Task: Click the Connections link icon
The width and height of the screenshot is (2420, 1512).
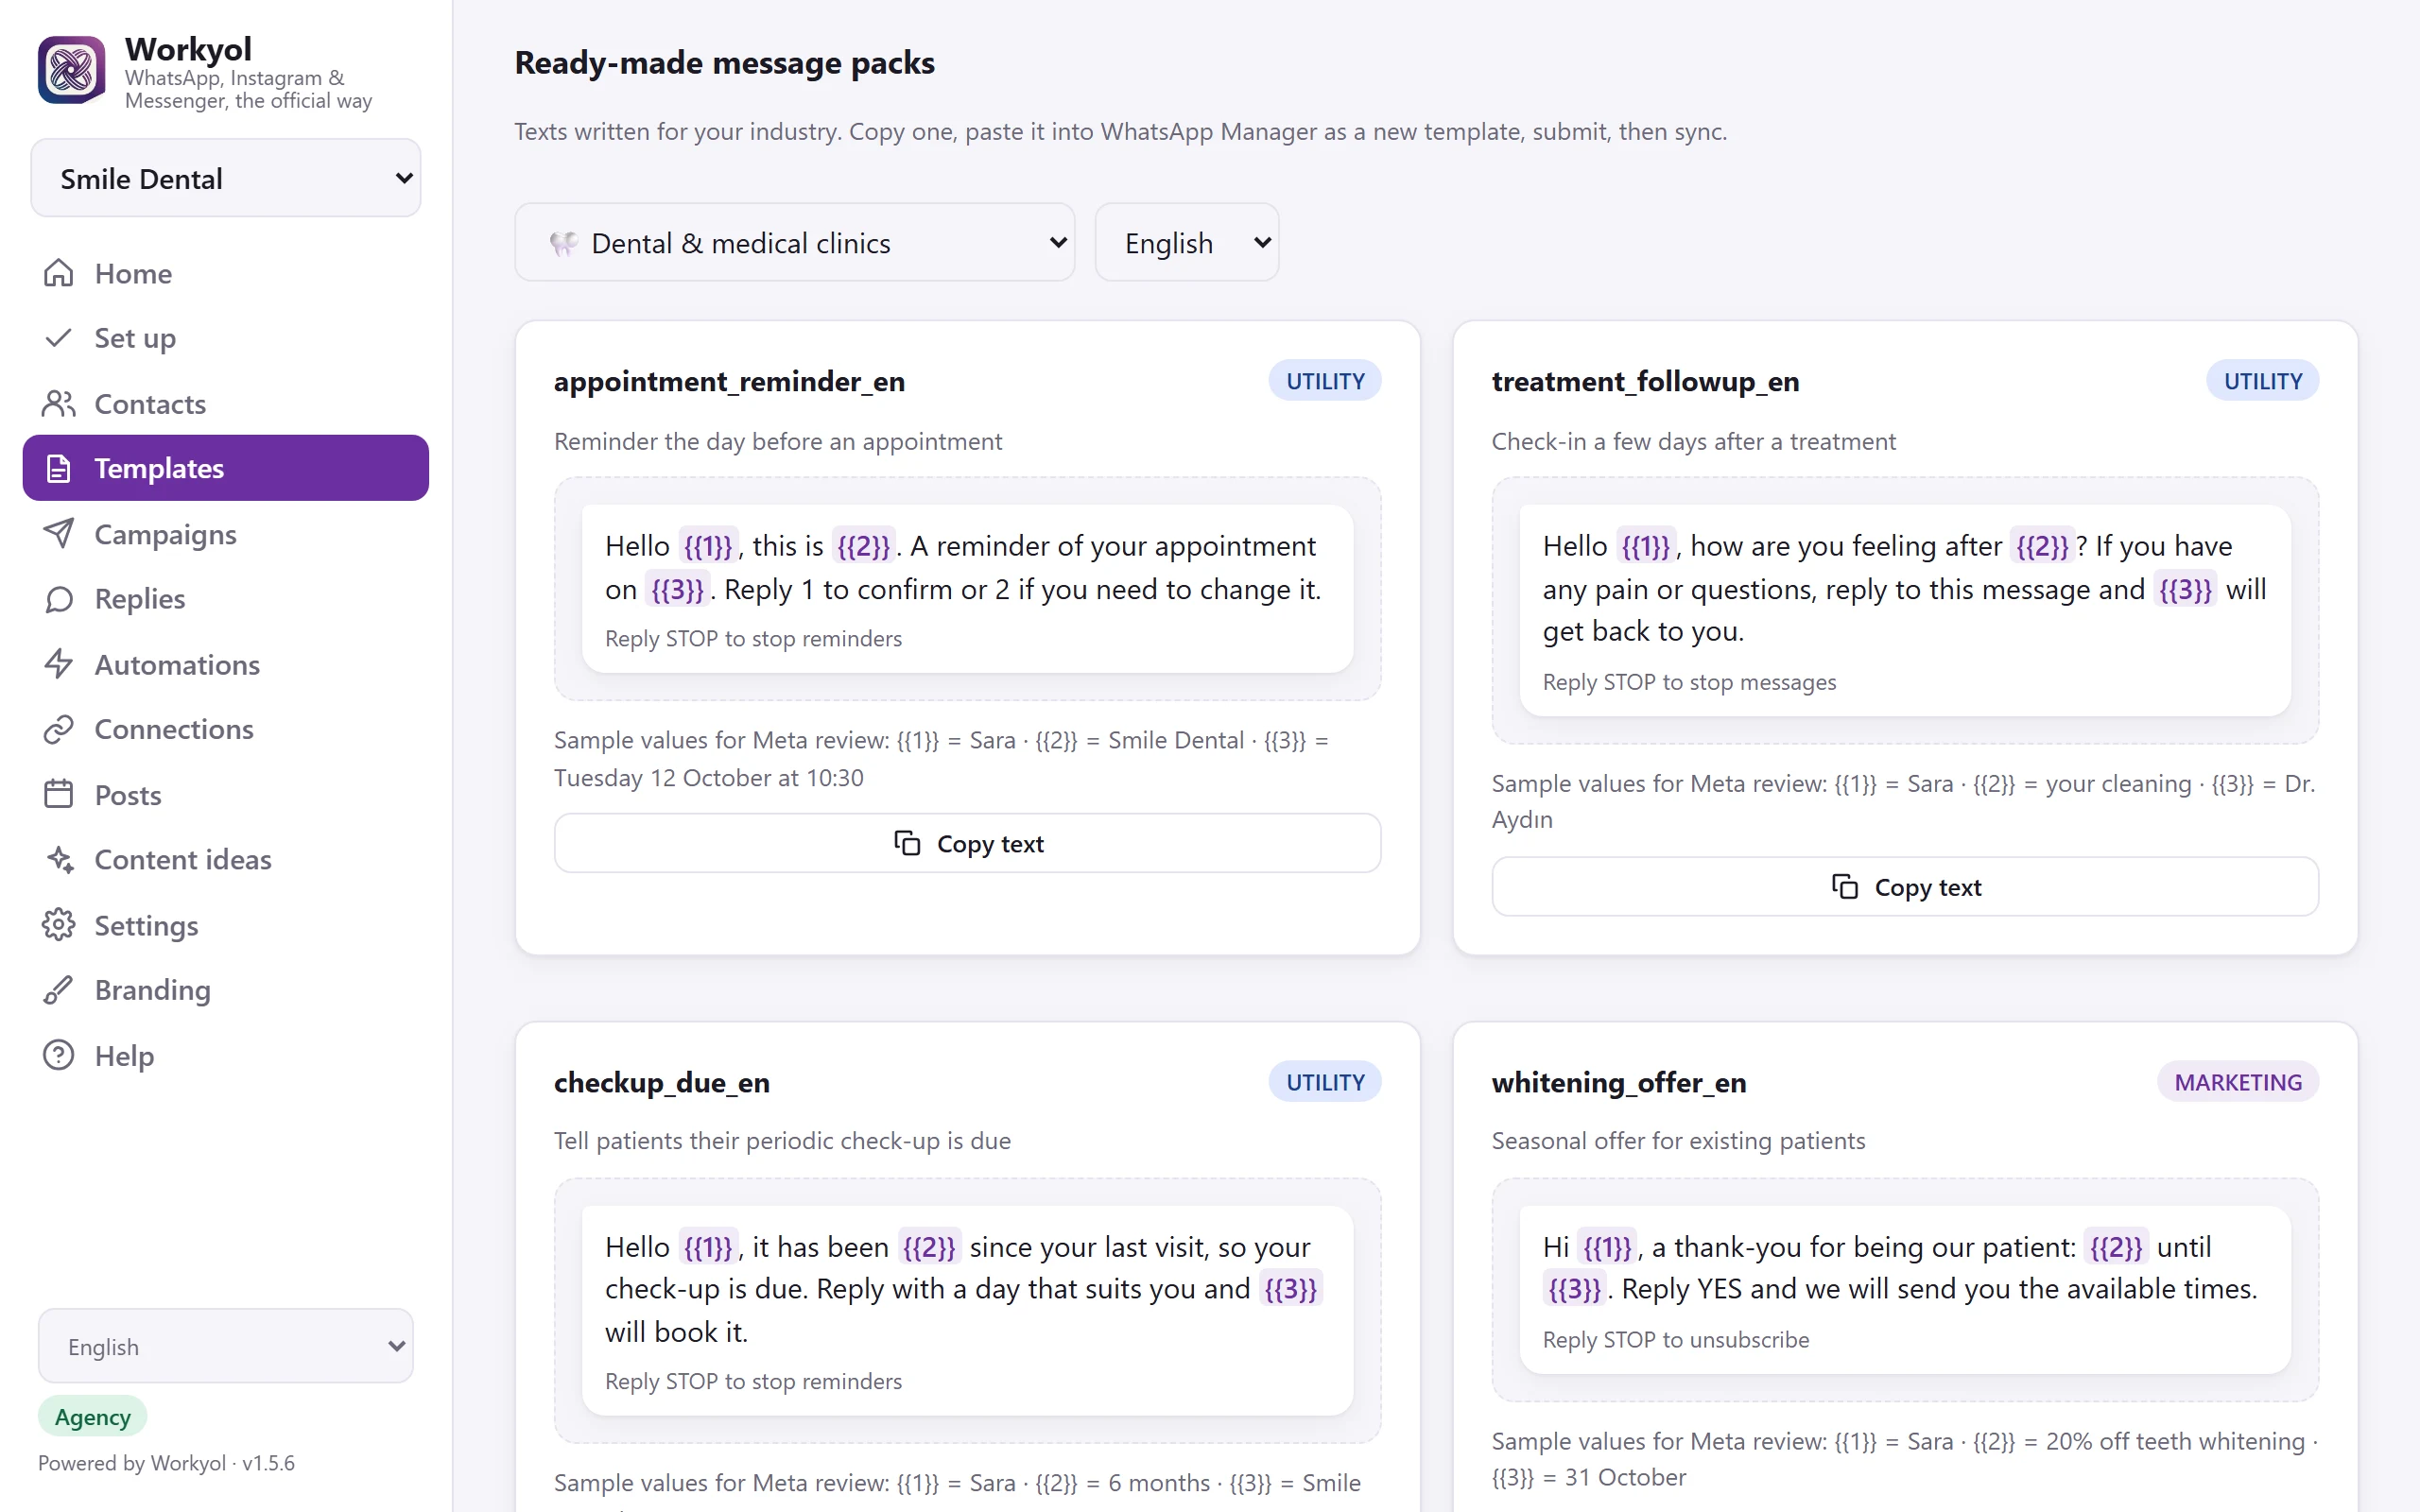Action: click(59, 729)
